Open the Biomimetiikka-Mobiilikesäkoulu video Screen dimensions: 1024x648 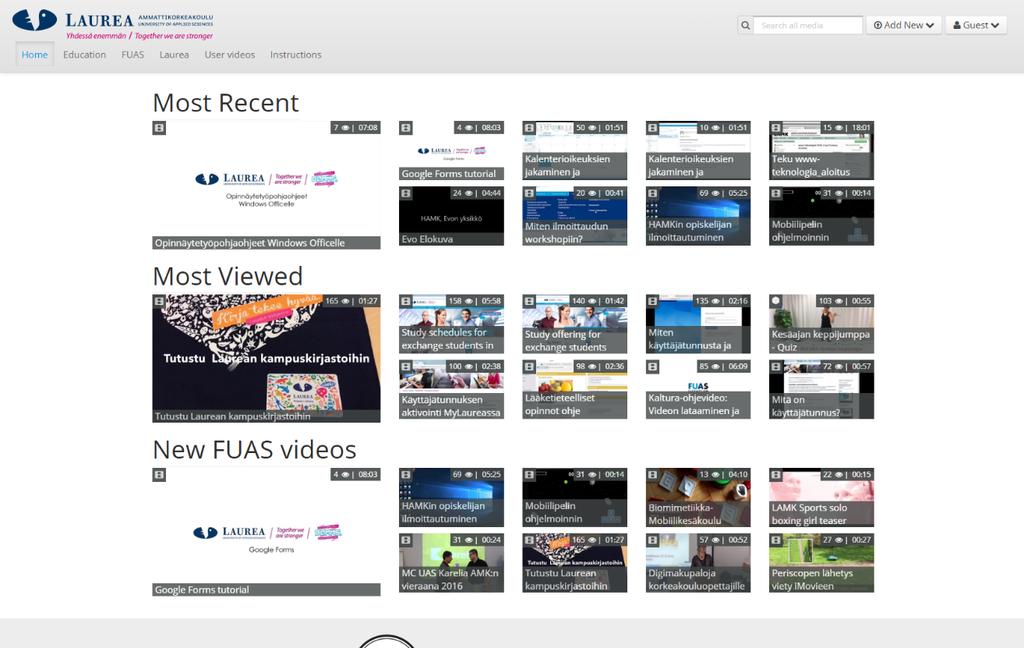(x=698, y=497)
